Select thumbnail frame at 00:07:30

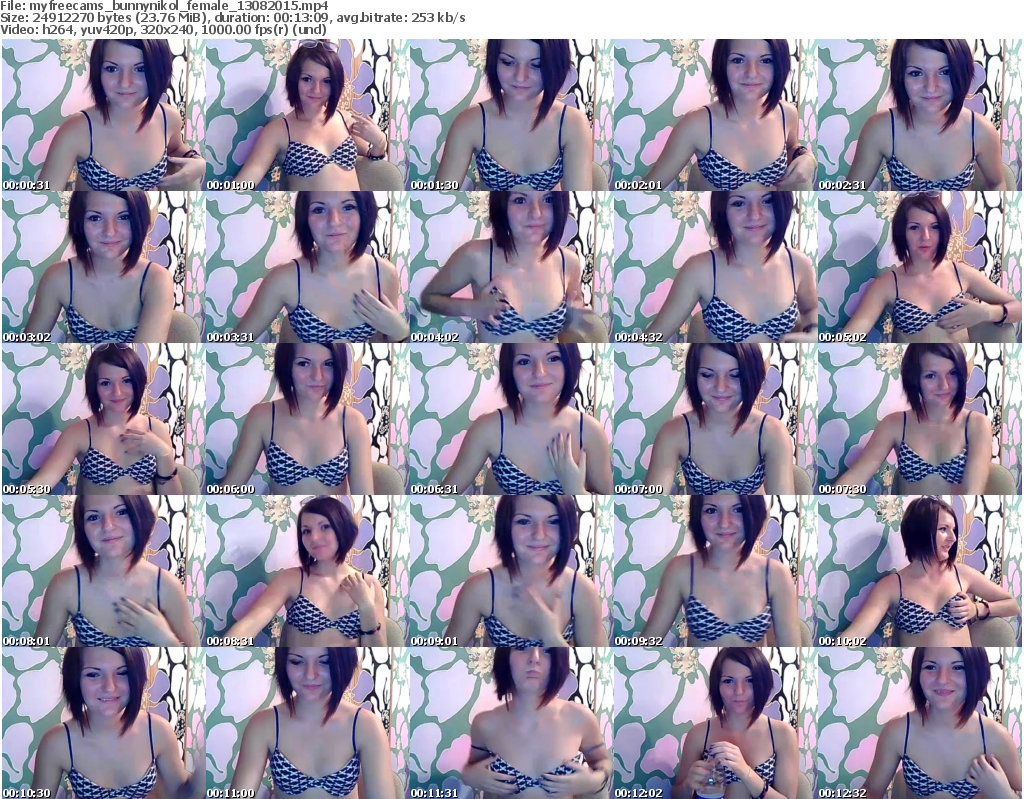pyautogui.click(x=919, y=419)
